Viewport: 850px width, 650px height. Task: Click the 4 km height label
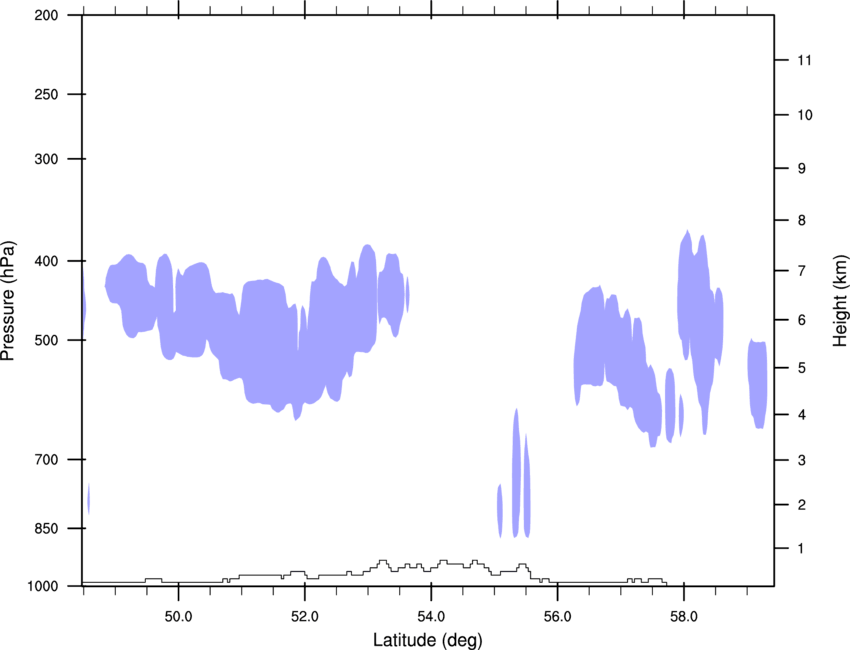point(802,415)
